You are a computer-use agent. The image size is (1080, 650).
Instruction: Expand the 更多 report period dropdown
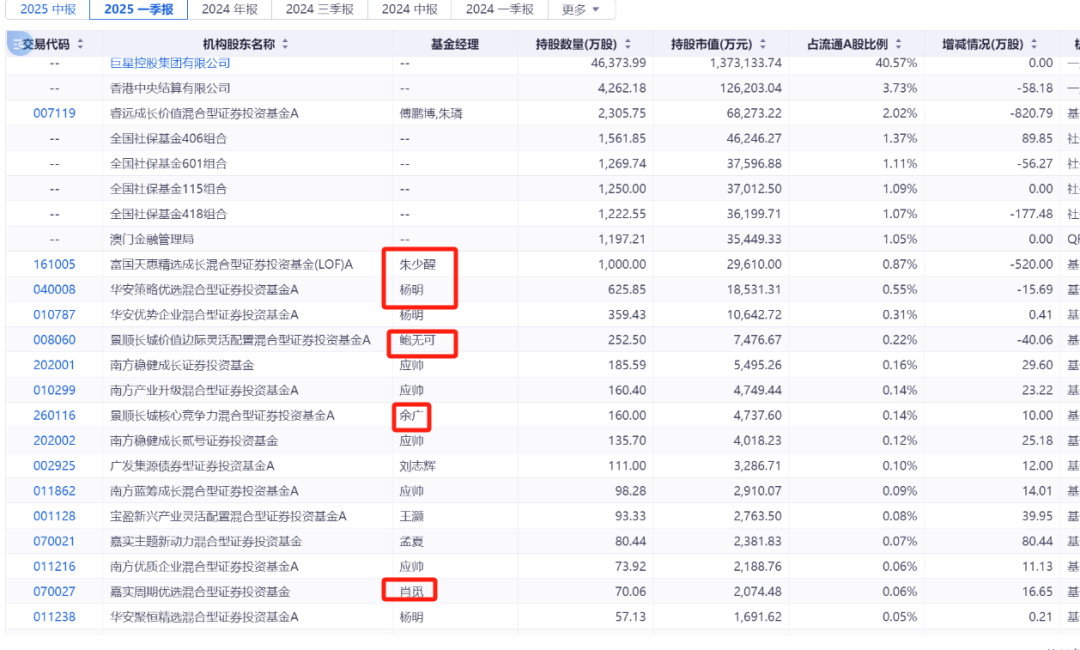coord(581,10)
